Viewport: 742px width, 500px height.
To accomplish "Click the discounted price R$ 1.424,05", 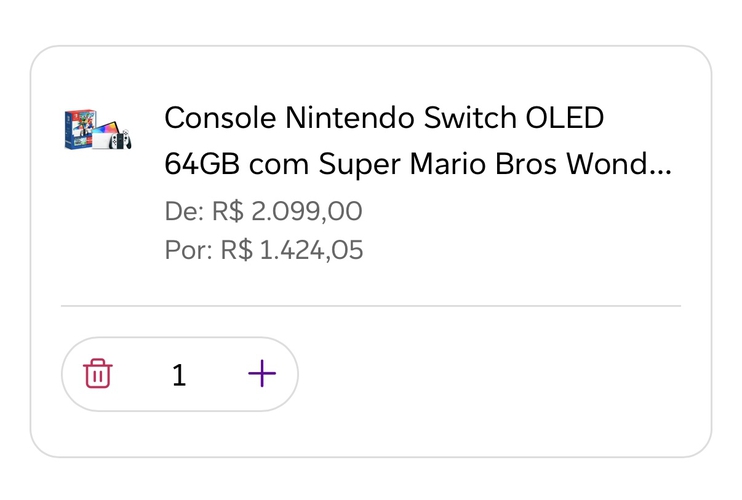I will [291, 250].
